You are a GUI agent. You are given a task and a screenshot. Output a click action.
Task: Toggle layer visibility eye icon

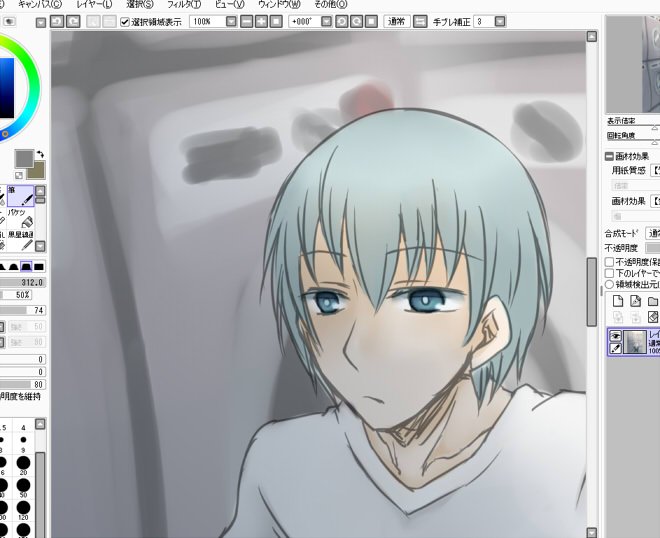(615, 336)
